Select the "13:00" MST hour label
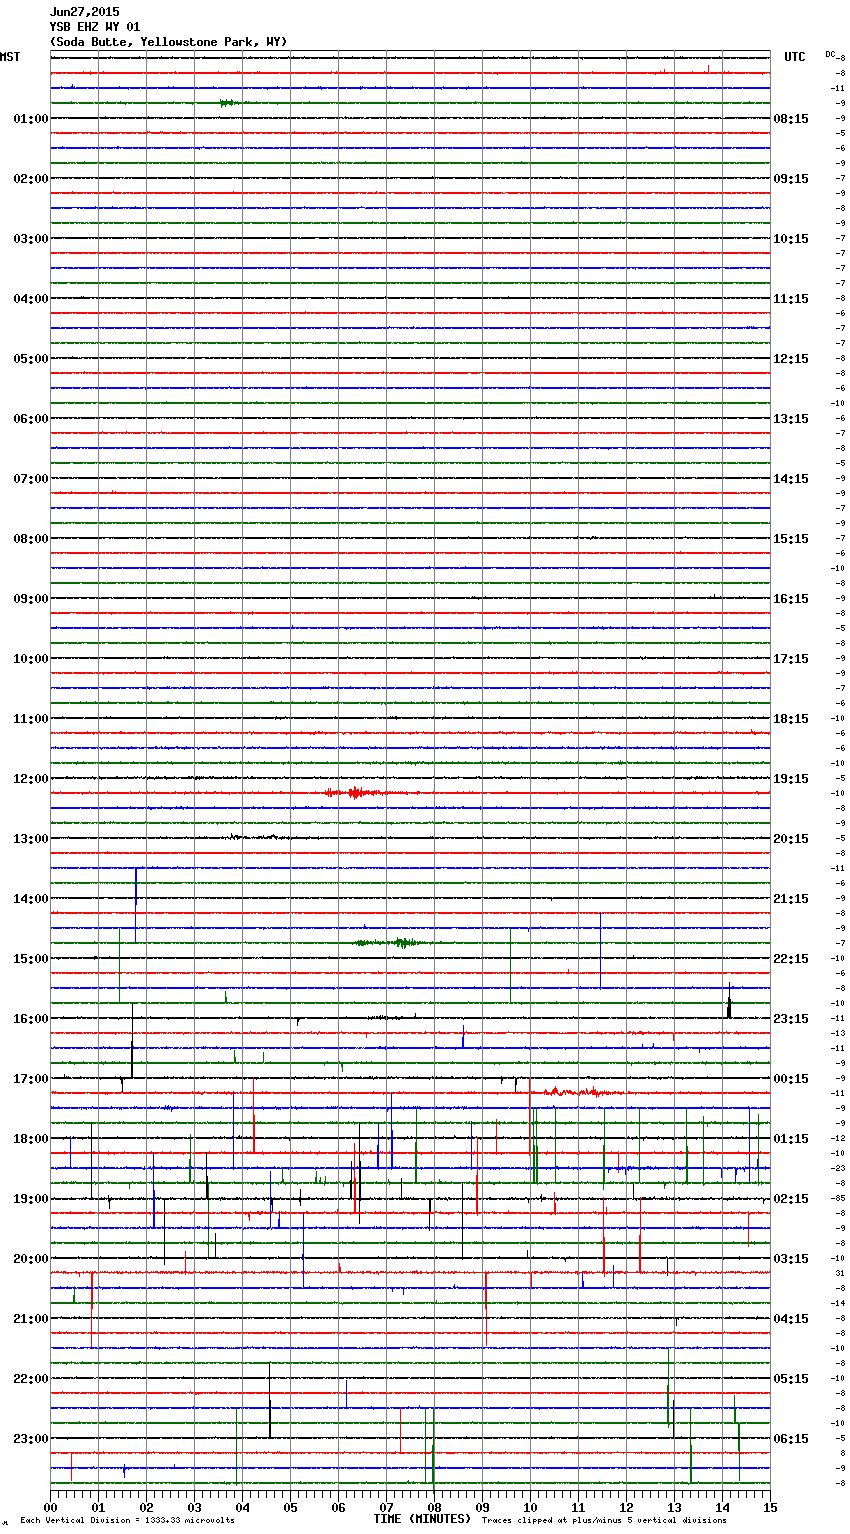 pyautogui.click(x=30, y=839)
